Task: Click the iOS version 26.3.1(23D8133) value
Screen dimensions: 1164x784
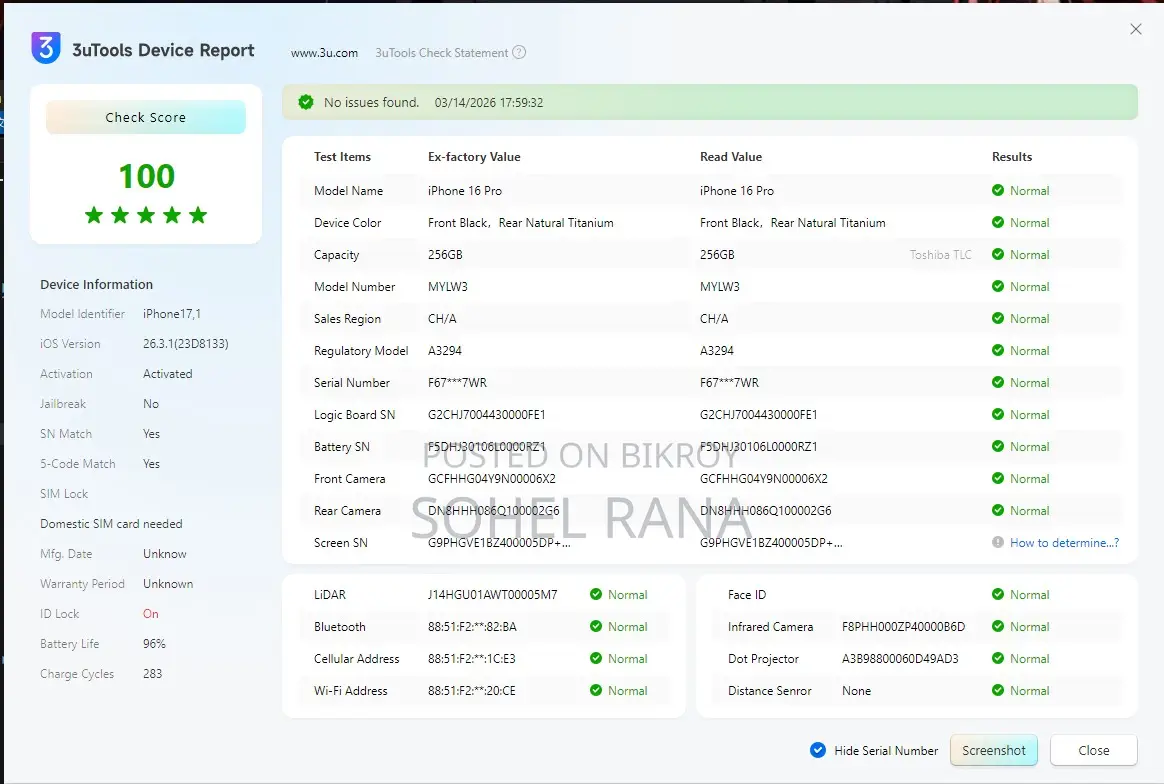Action: click(186, 344)
